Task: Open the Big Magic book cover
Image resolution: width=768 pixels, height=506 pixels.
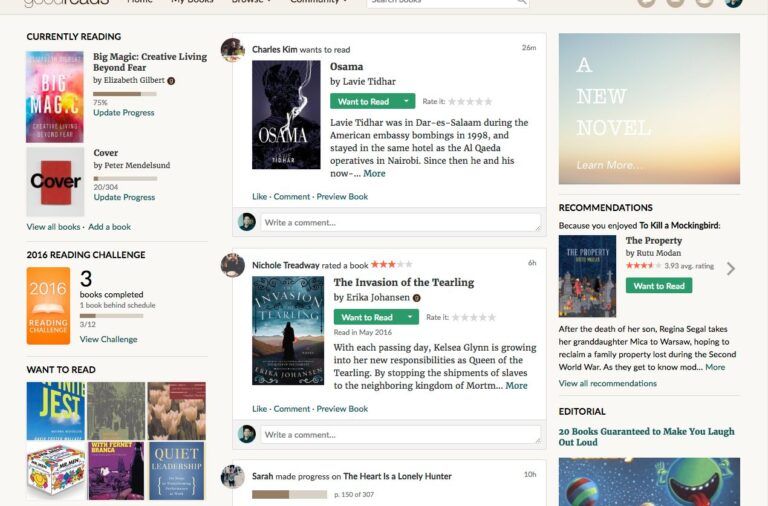Action: click(55, 97)
